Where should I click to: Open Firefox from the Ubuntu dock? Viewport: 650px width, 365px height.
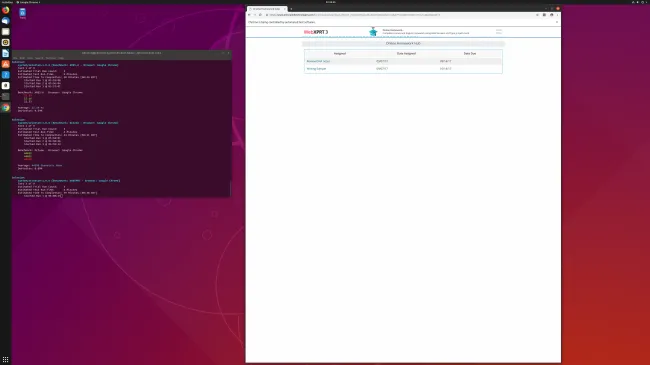click(x=5, y=10)
